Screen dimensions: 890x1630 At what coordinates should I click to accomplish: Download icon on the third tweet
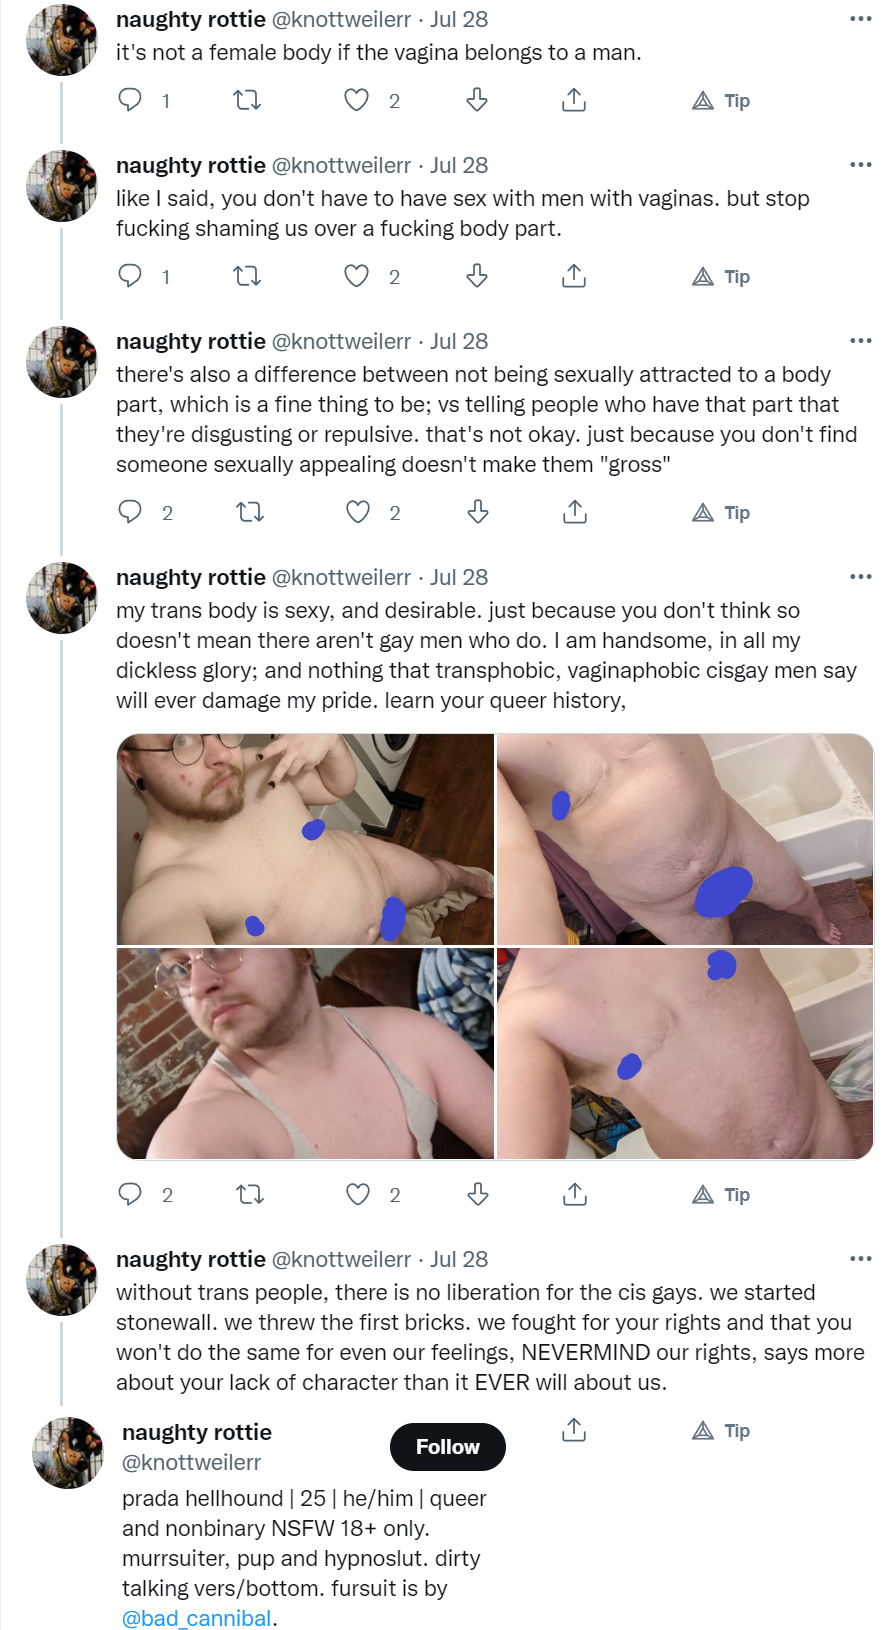(478, 512)
